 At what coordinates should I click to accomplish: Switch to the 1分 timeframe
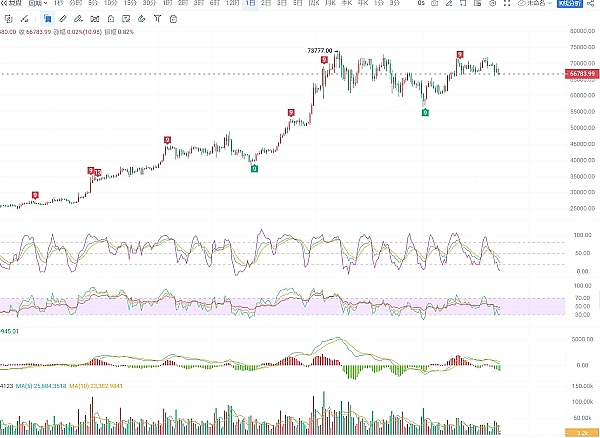[379, 3]
